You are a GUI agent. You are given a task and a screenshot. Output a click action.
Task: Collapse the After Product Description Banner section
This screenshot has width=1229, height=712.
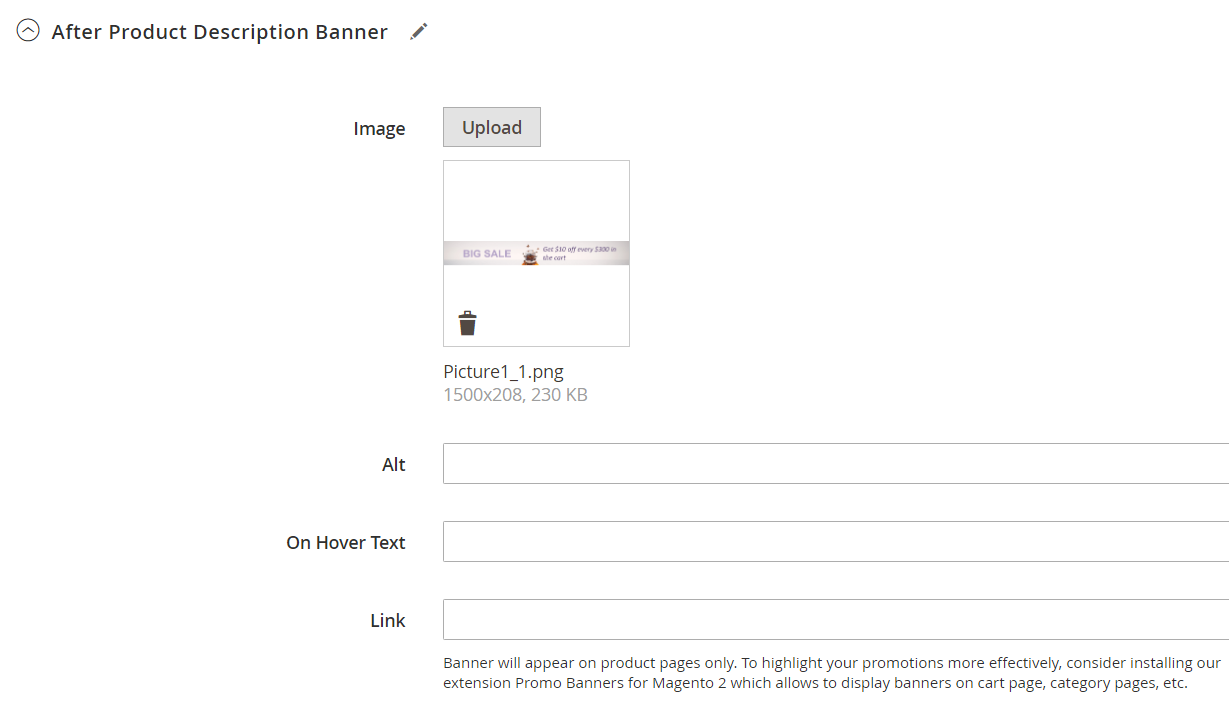[x=28, y=31]
